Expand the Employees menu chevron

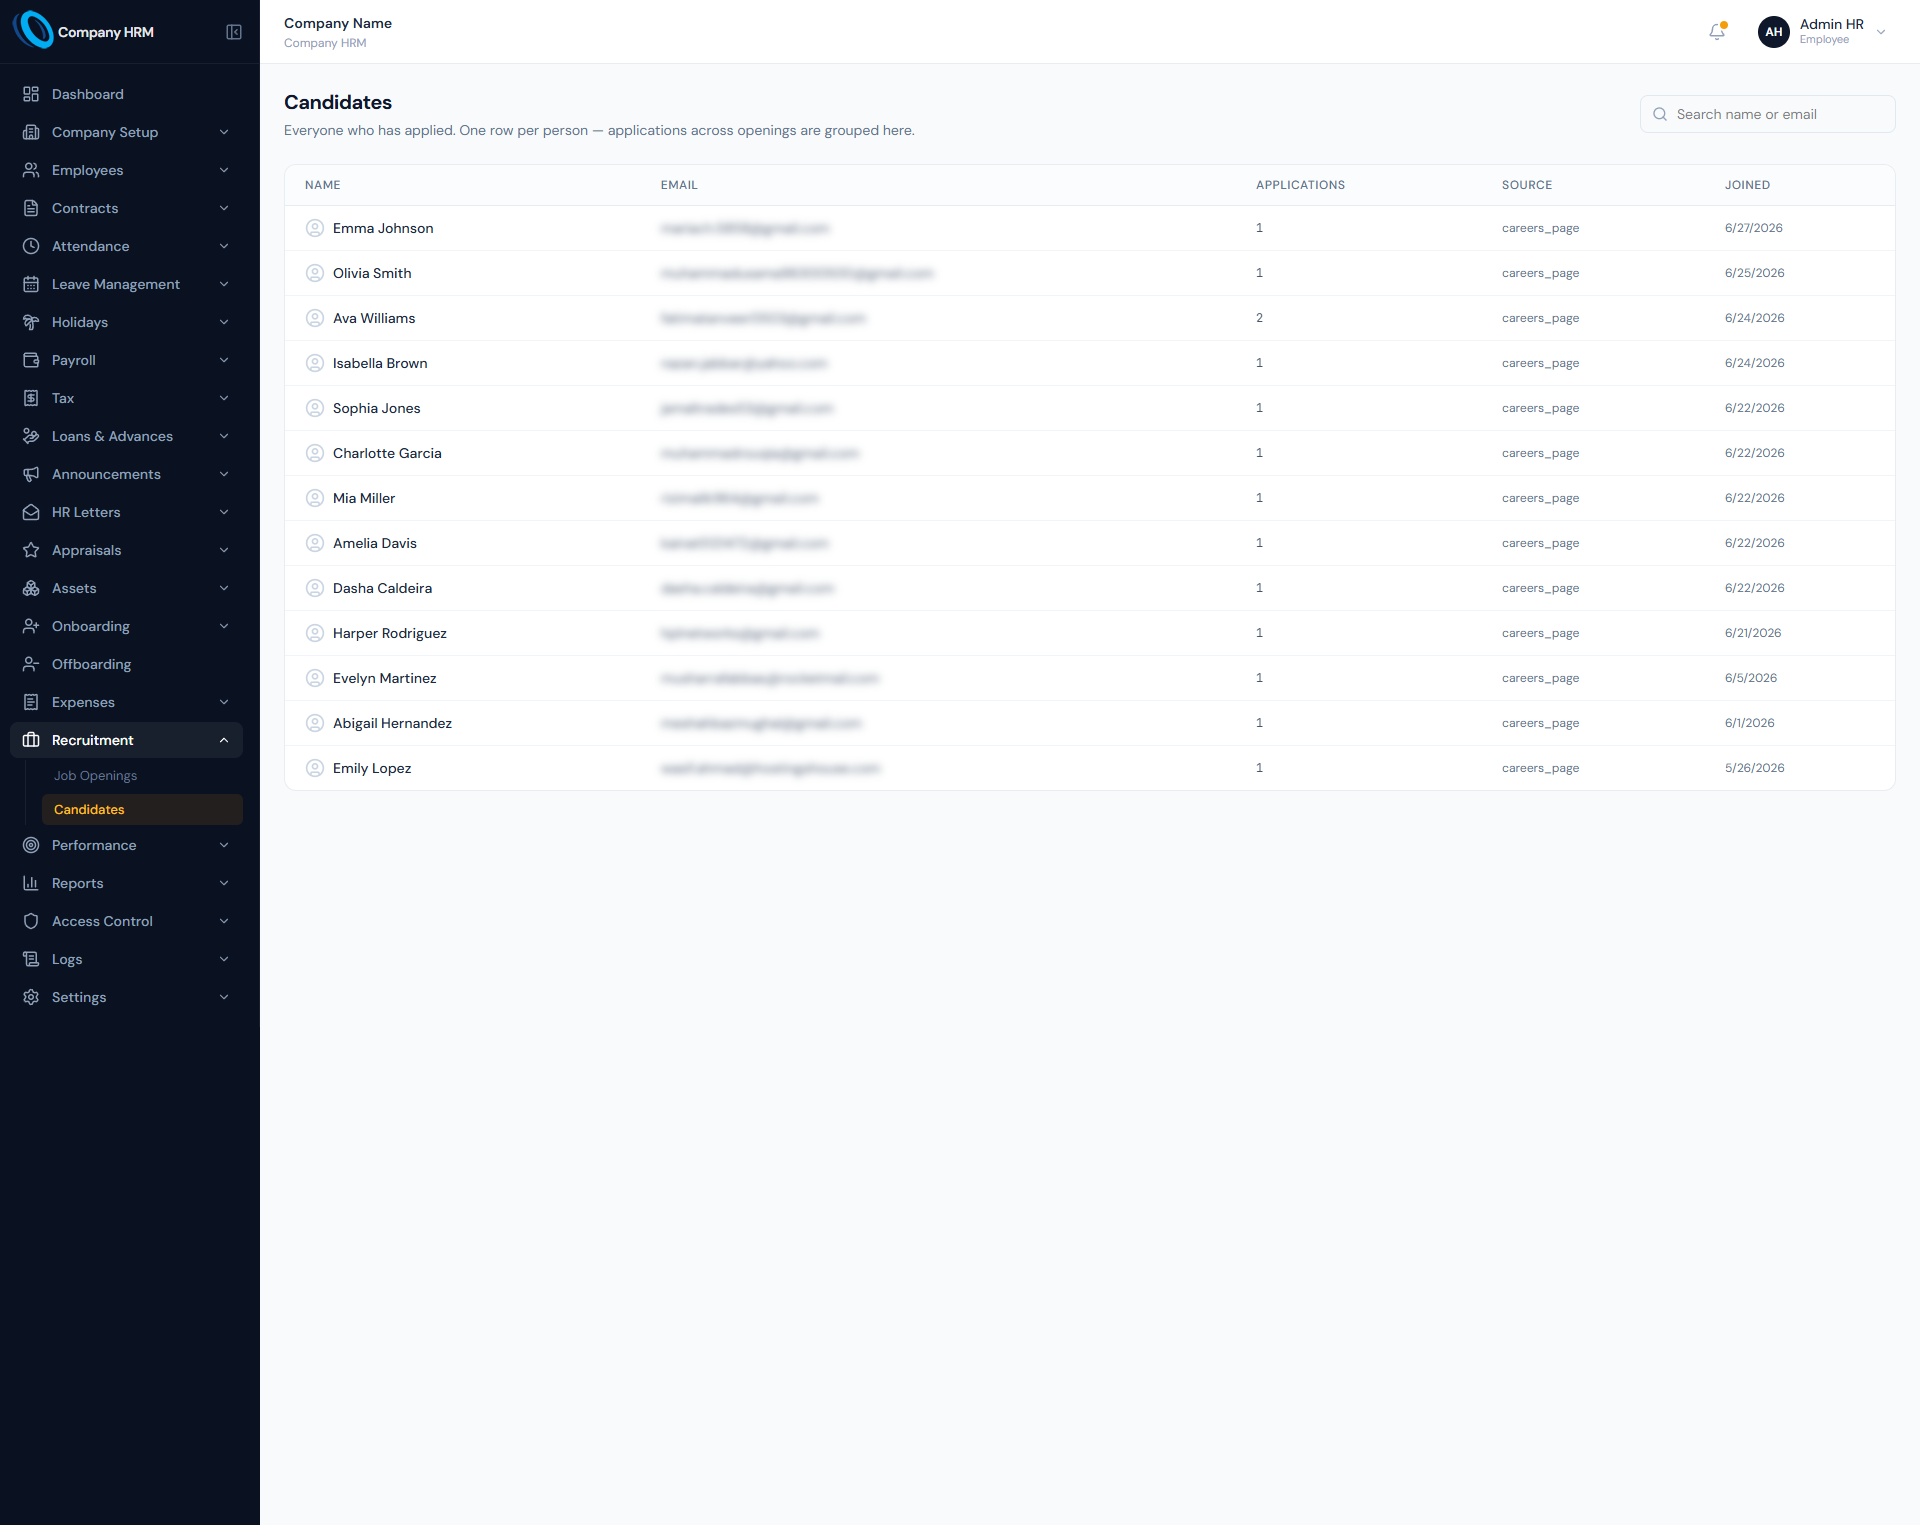pos(224,170)
